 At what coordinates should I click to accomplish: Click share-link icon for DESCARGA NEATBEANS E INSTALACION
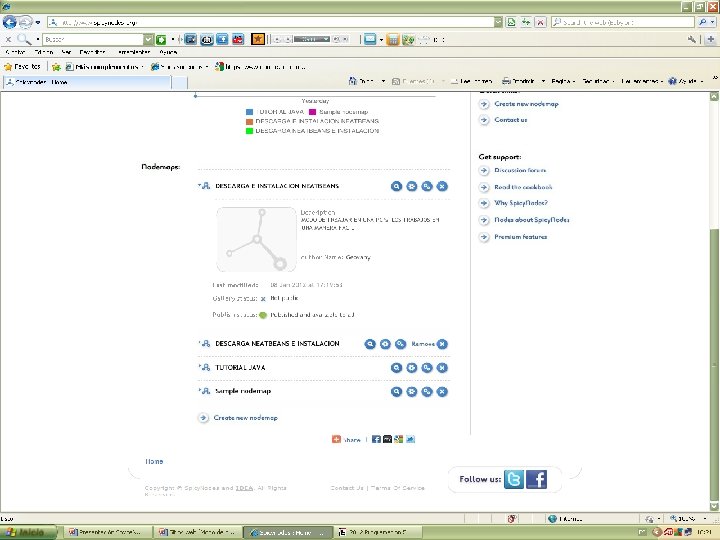[x=400, y=344]
